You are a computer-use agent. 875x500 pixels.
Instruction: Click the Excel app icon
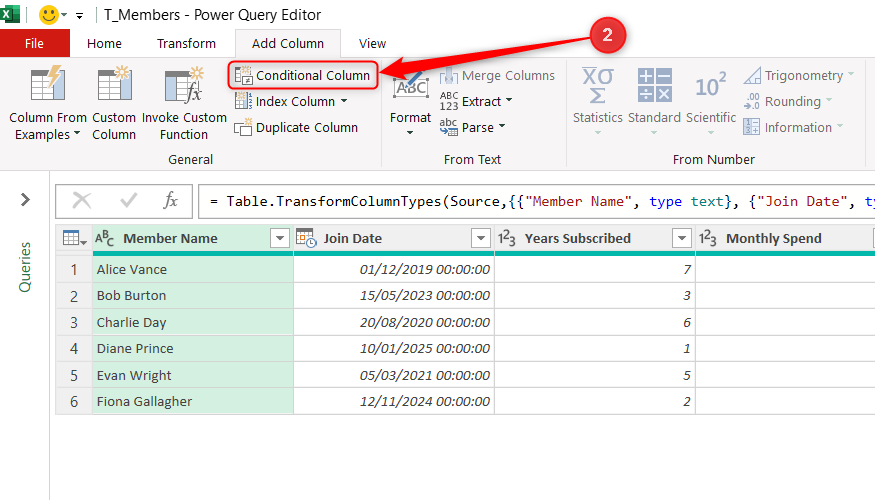[x=9, y=15]
